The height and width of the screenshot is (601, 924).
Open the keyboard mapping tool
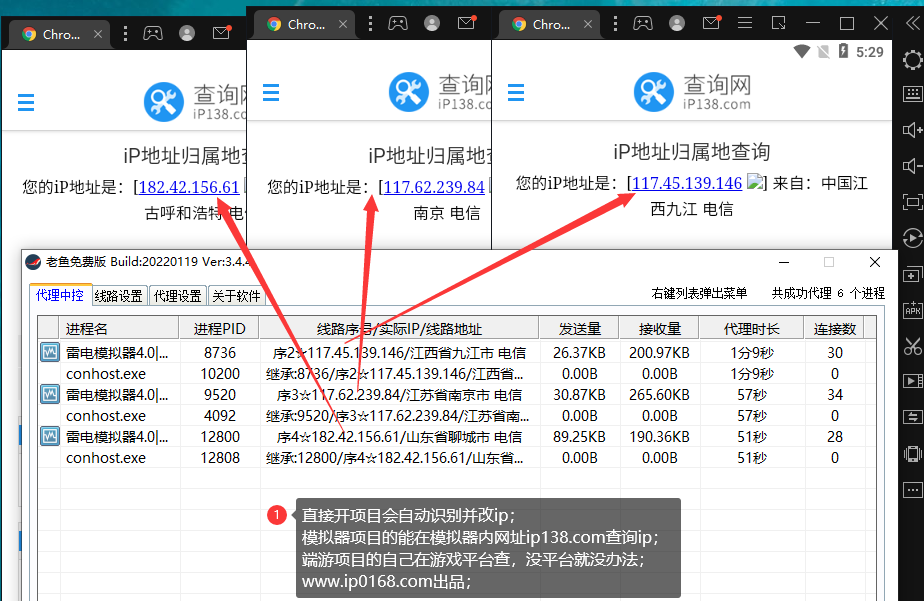tap(911, 94)
